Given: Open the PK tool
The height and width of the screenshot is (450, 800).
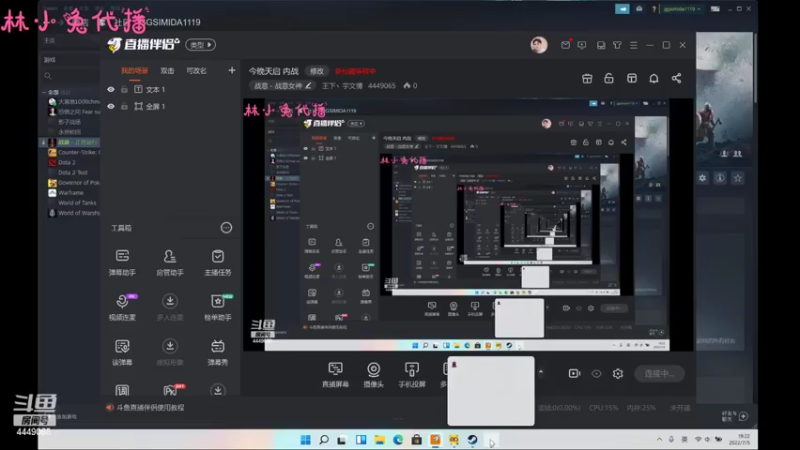Looking at the screenshot, I should [172, 390].
